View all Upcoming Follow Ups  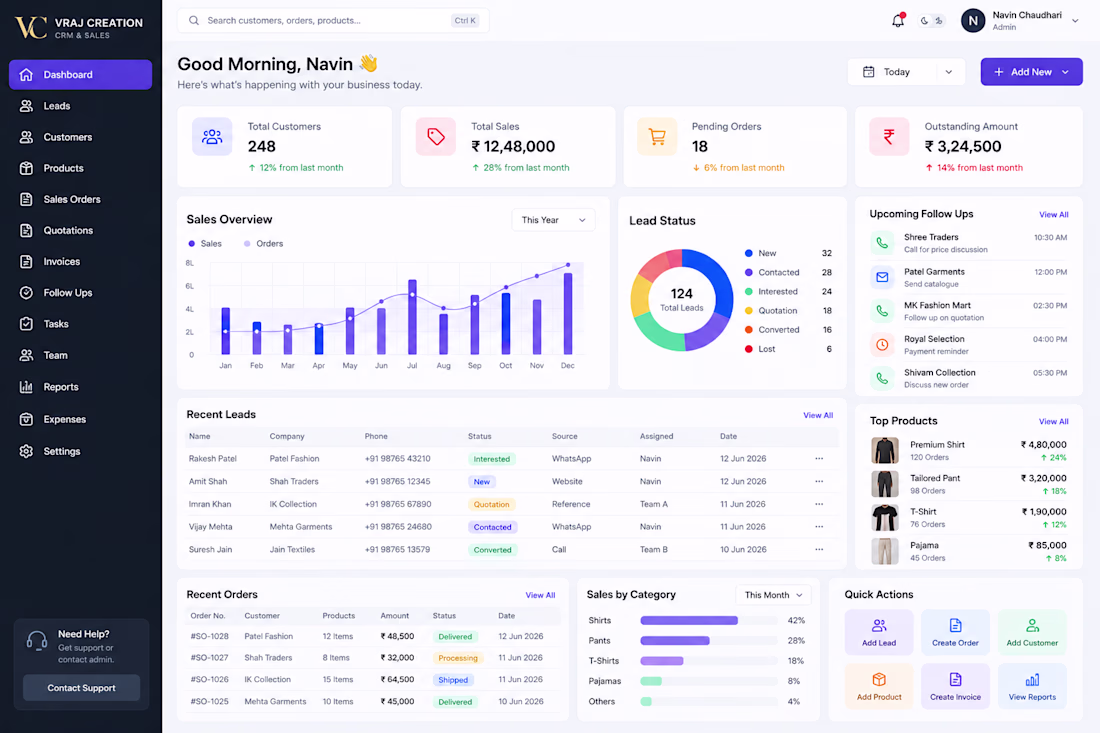[1053, 215]
